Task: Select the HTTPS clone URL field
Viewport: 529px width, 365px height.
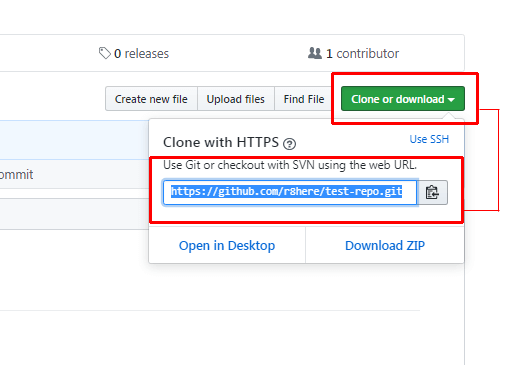Action: (x=290, y=192)
